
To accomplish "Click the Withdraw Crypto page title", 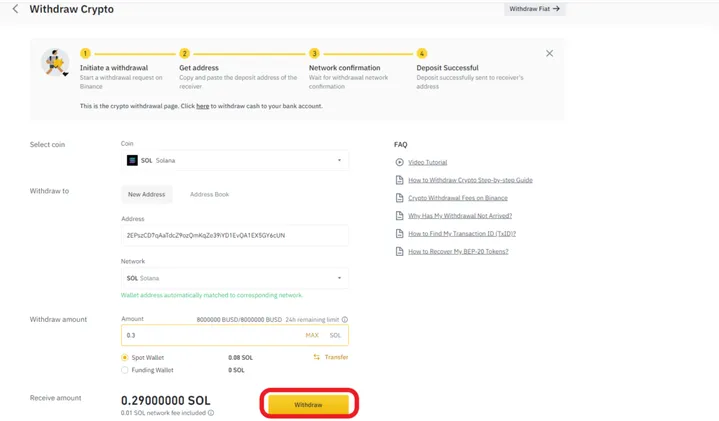I will [x=72, y=9].
